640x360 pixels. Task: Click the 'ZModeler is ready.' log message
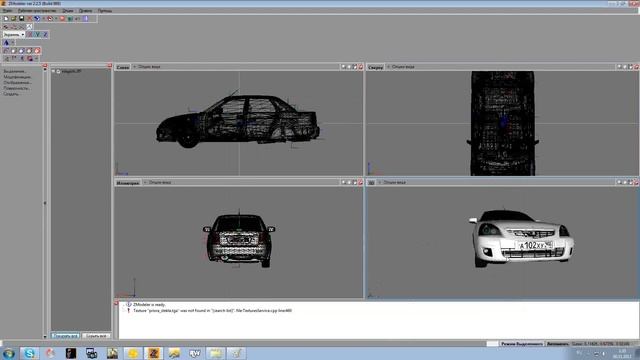pos(149,304)
